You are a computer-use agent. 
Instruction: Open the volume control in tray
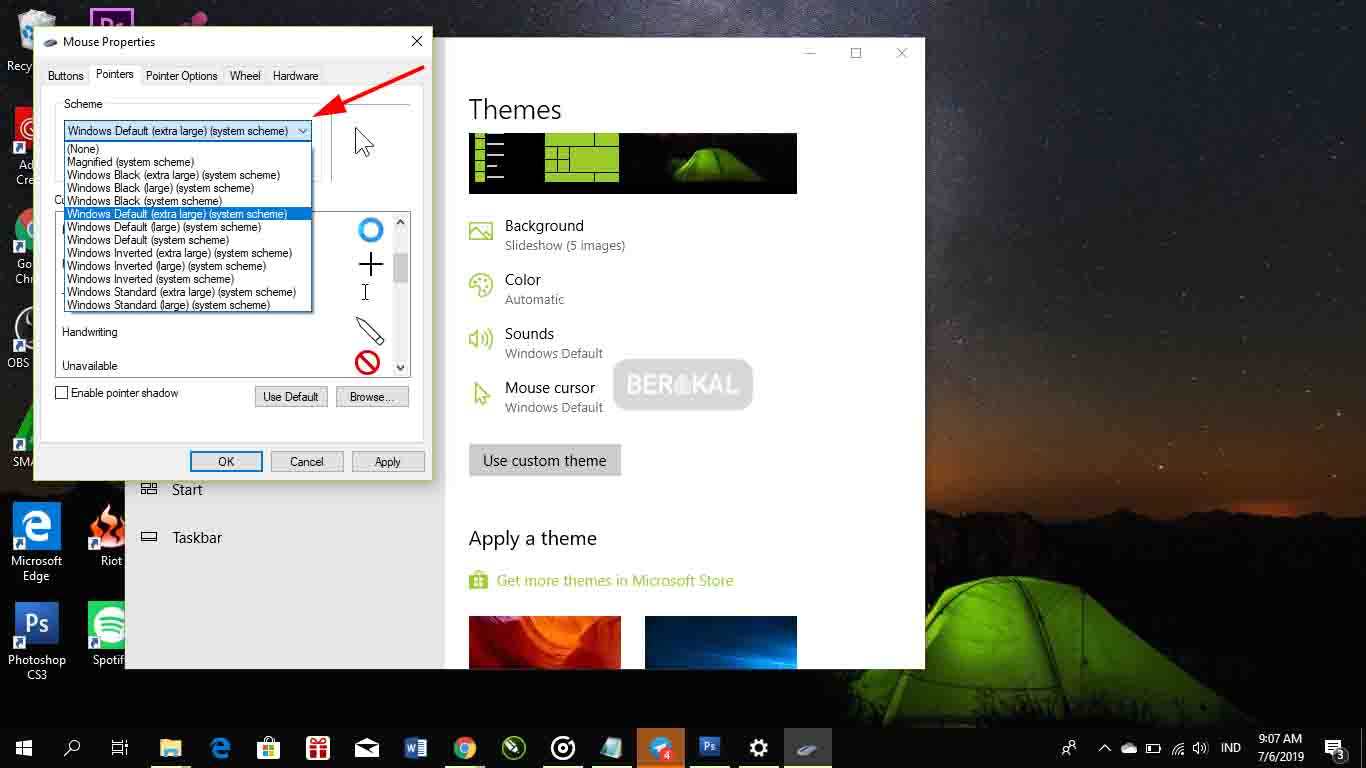pos(1200,748)
